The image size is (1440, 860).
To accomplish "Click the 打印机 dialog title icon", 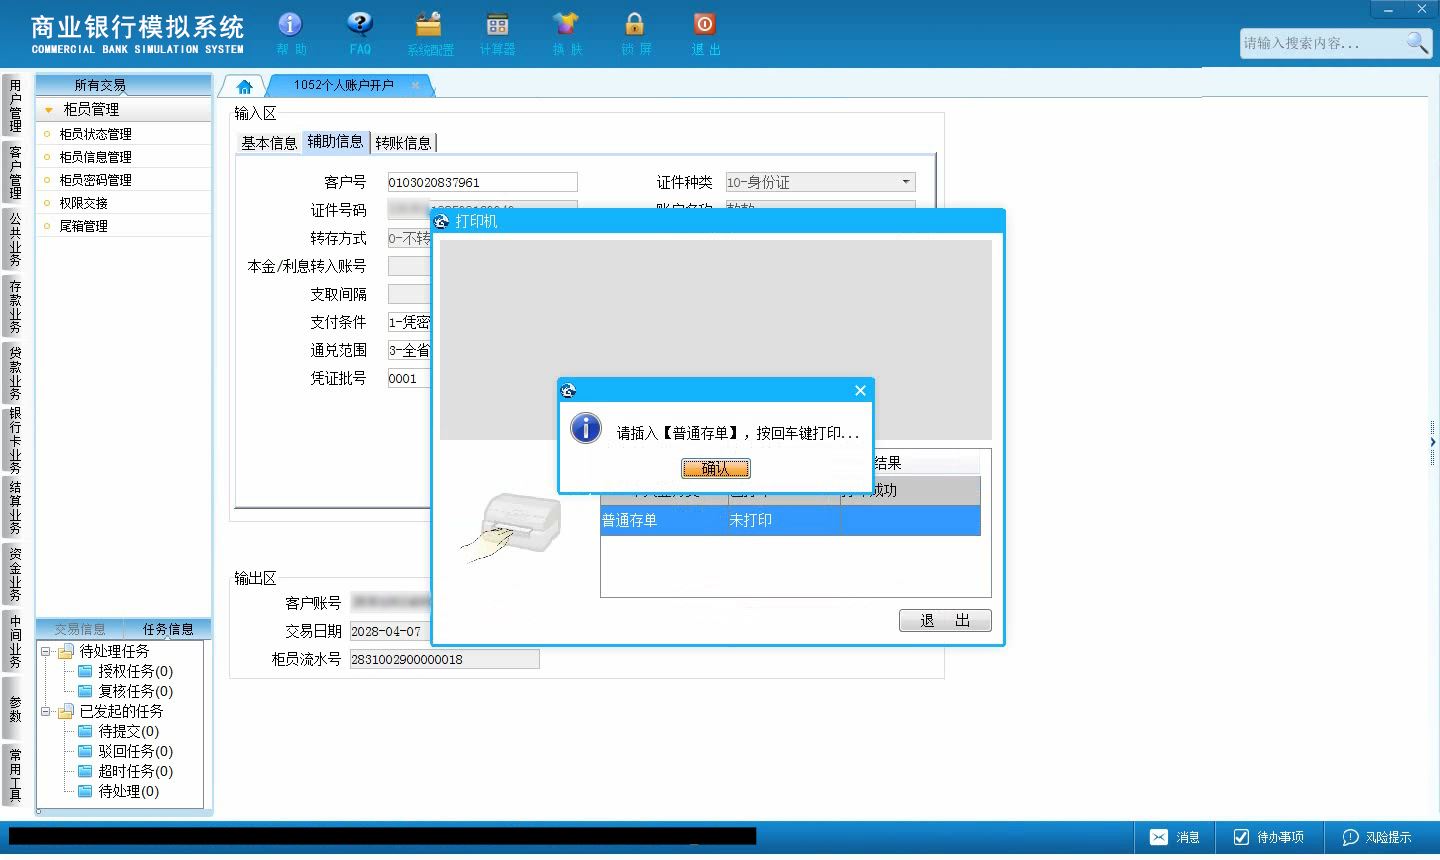I will click(x=442, y=221).
